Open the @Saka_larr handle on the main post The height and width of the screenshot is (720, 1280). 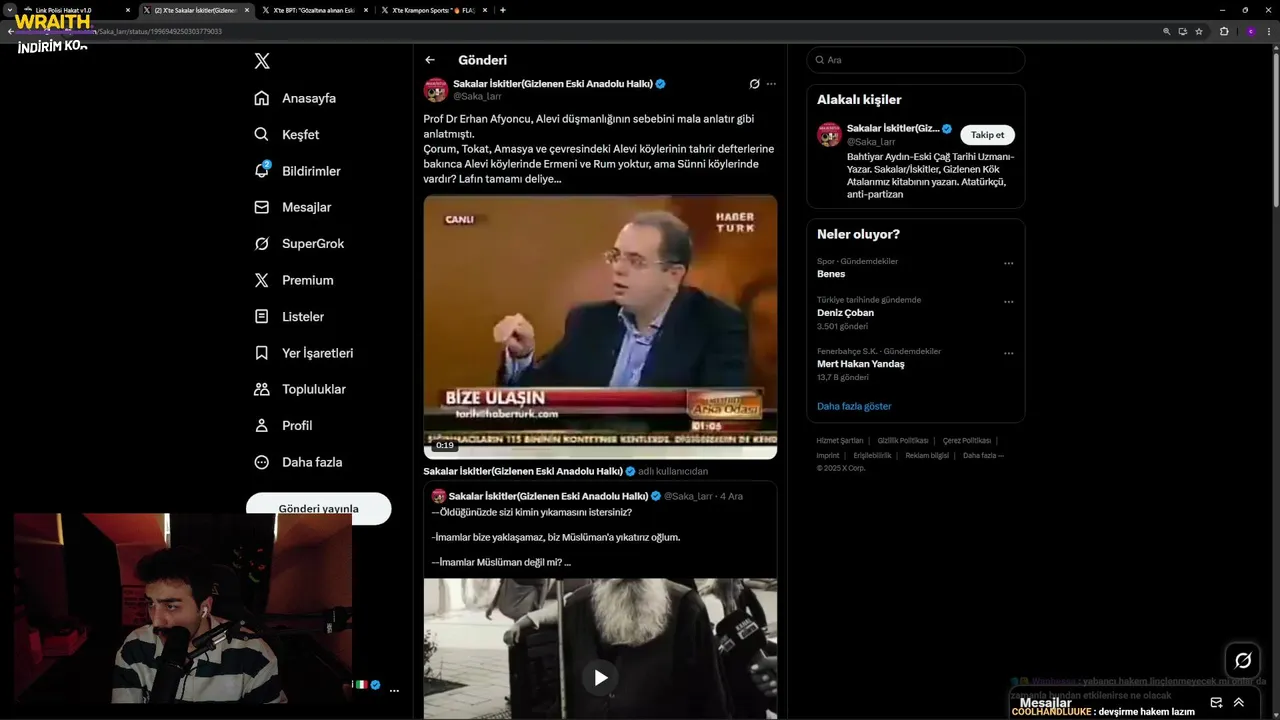pyautogui.click(x=477, y=97)
